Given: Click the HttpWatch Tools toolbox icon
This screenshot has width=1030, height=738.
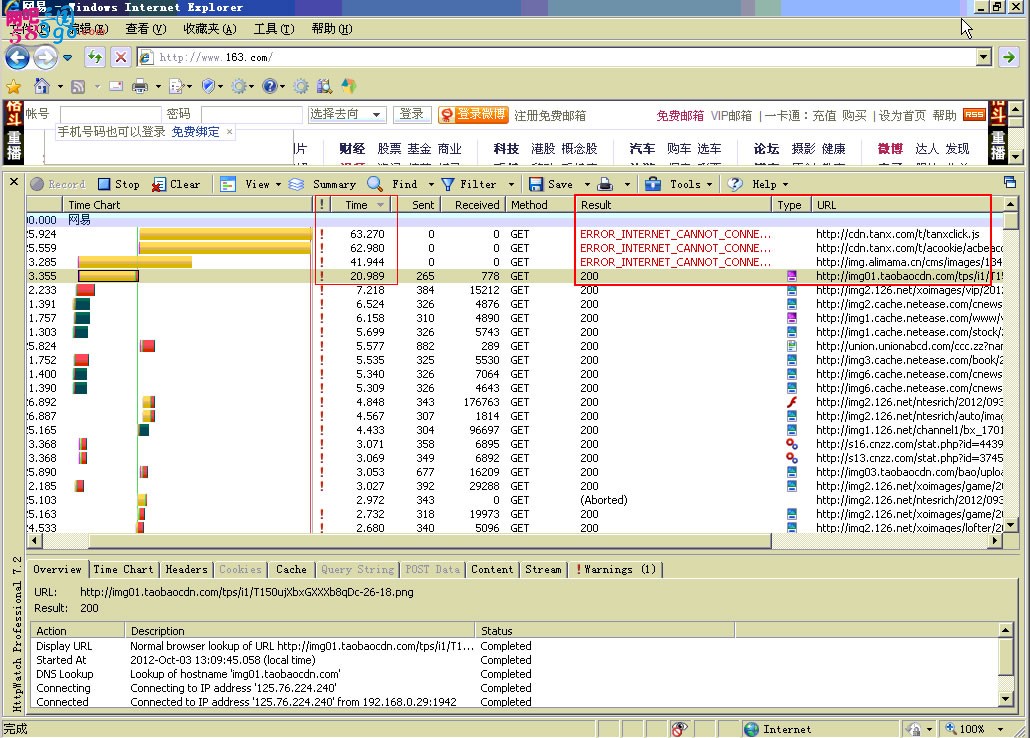Looking at the screenshot, I should [x=652, y=184].
